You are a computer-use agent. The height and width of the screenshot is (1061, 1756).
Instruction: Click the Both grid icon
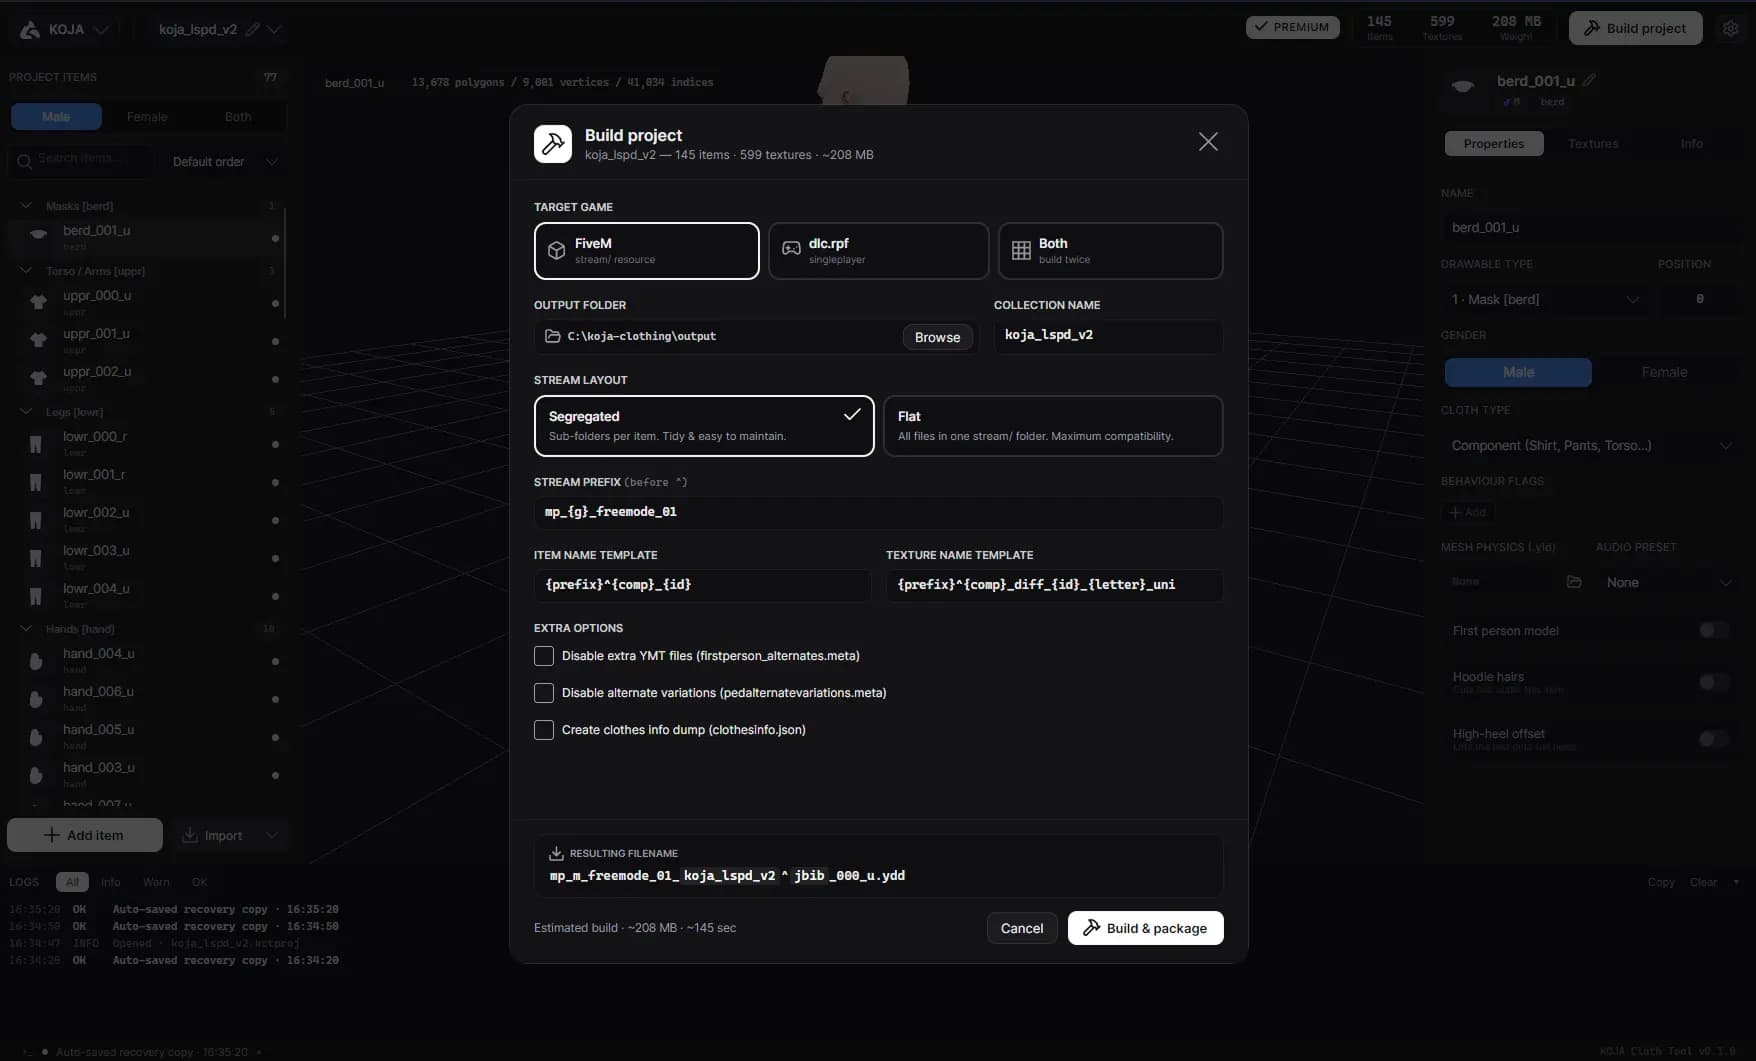(1021, 251)
